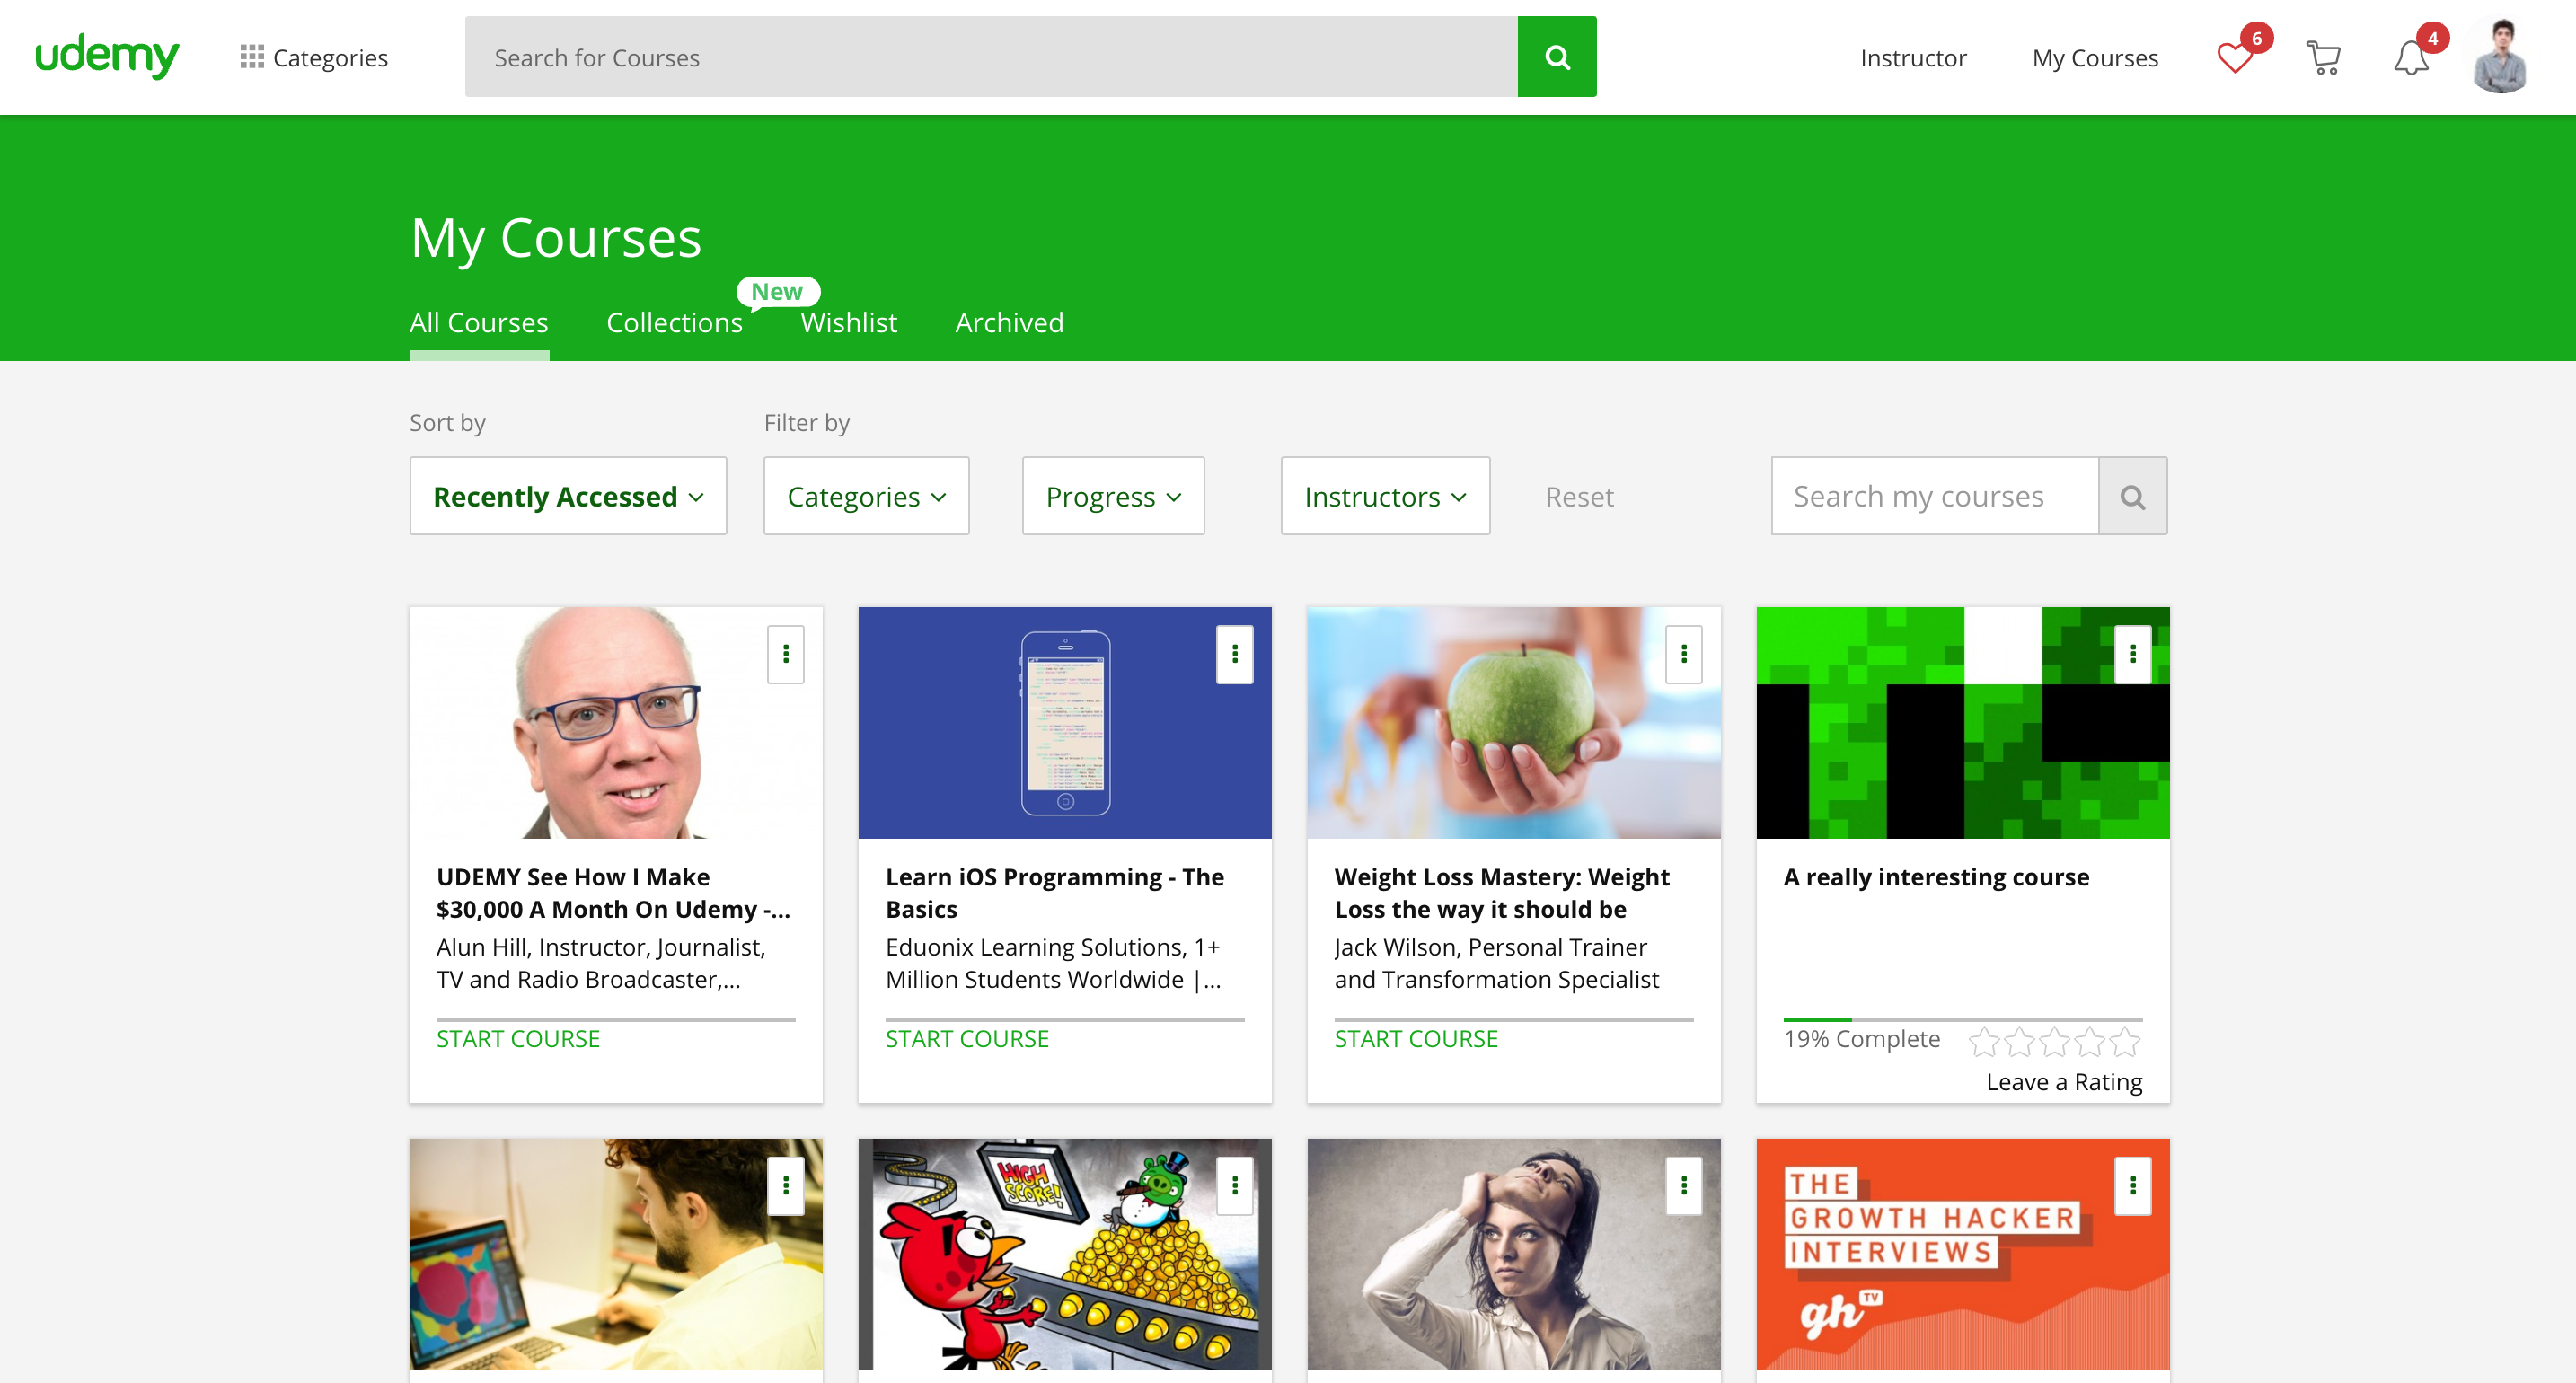Open the notifications bell icon
Image resolution: width=2576 pixels, height=1383 pixels.
(x=2410, y=58)
